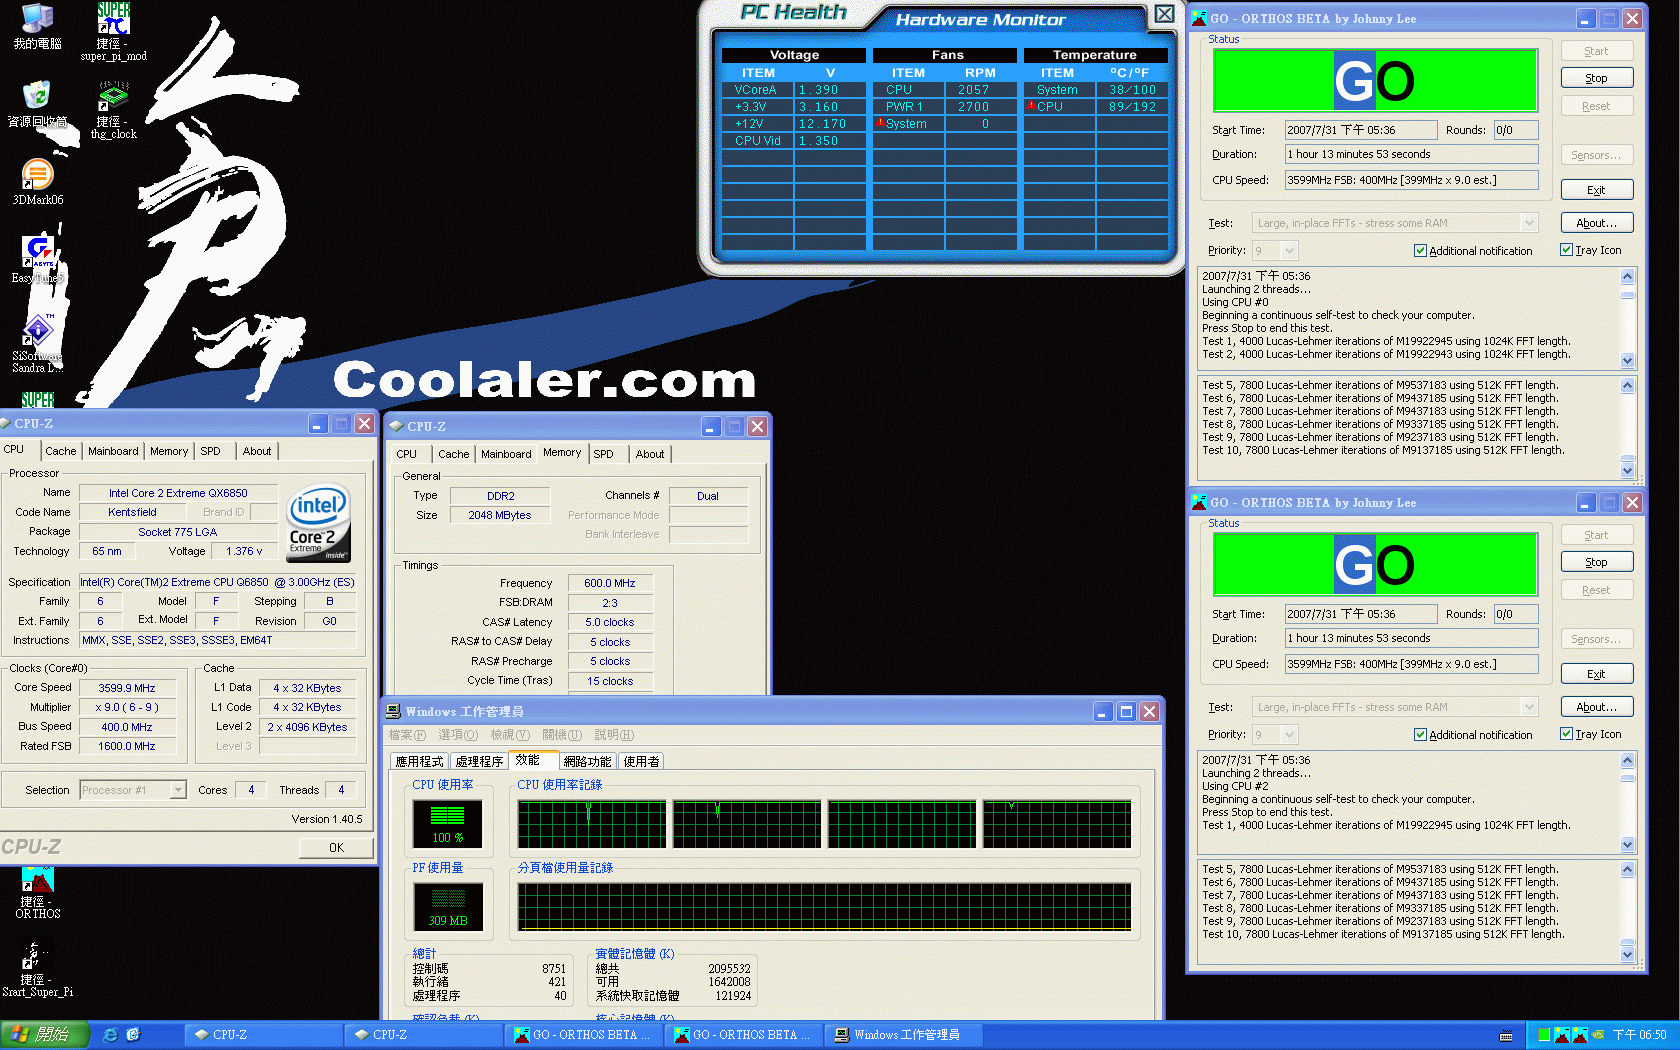Toggle Tray Icon in lower ORTHOS window
The width and height of the screenshot is (1680, 1050).
[1566, 734]
